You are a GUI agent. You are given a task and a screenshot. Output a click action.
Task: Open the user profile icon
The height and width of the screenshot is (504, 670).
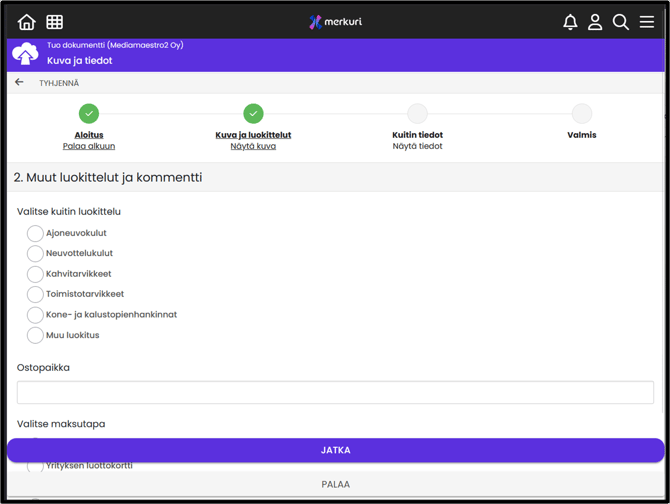click(595, 22)
